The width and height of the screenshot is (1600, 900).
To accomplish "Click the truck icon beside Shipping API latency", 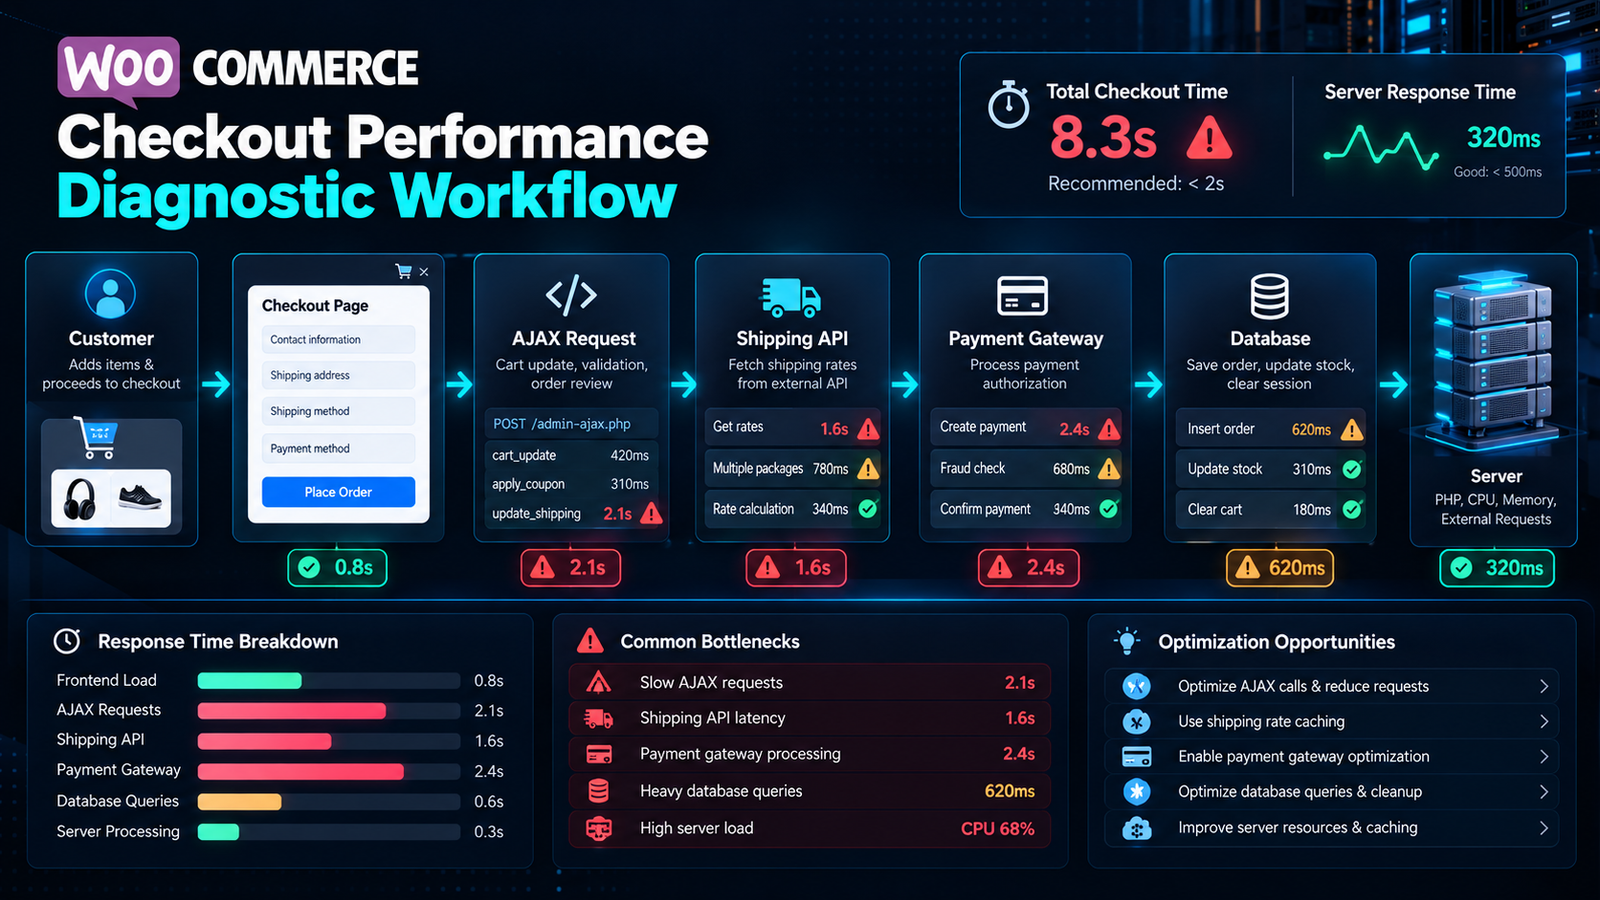I will [598, 718].
